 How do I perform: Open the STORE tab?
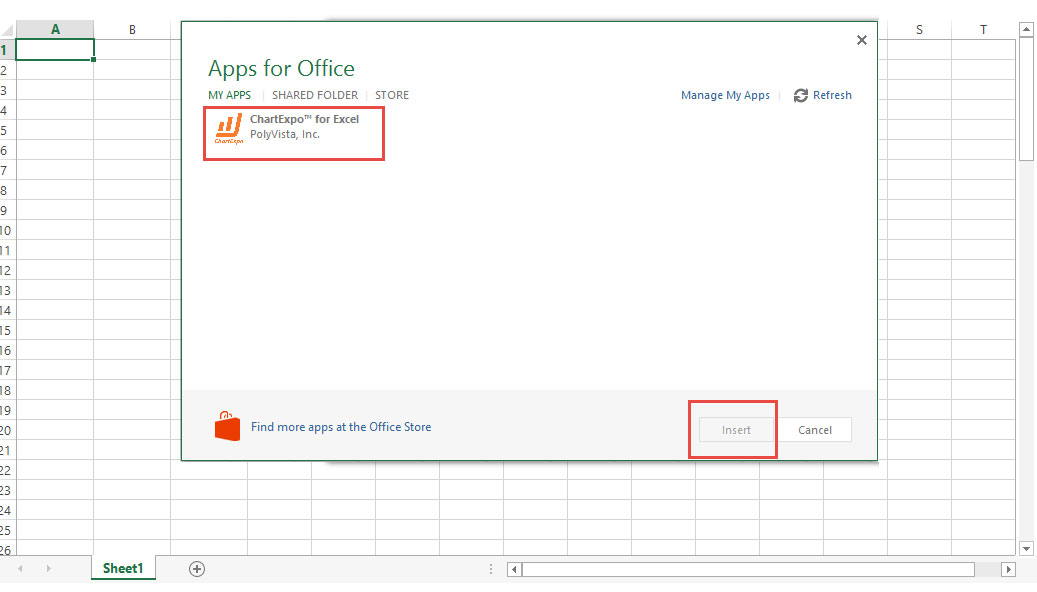coord(392,95)
